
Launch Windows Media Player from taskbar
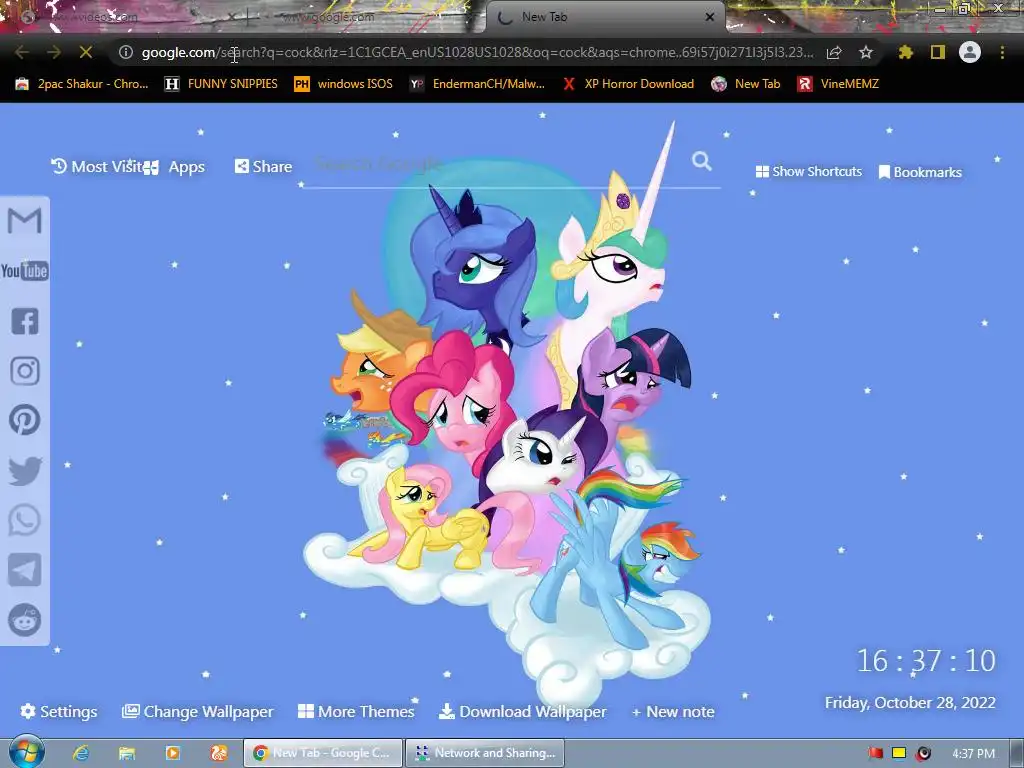click(x=173, y=753)
